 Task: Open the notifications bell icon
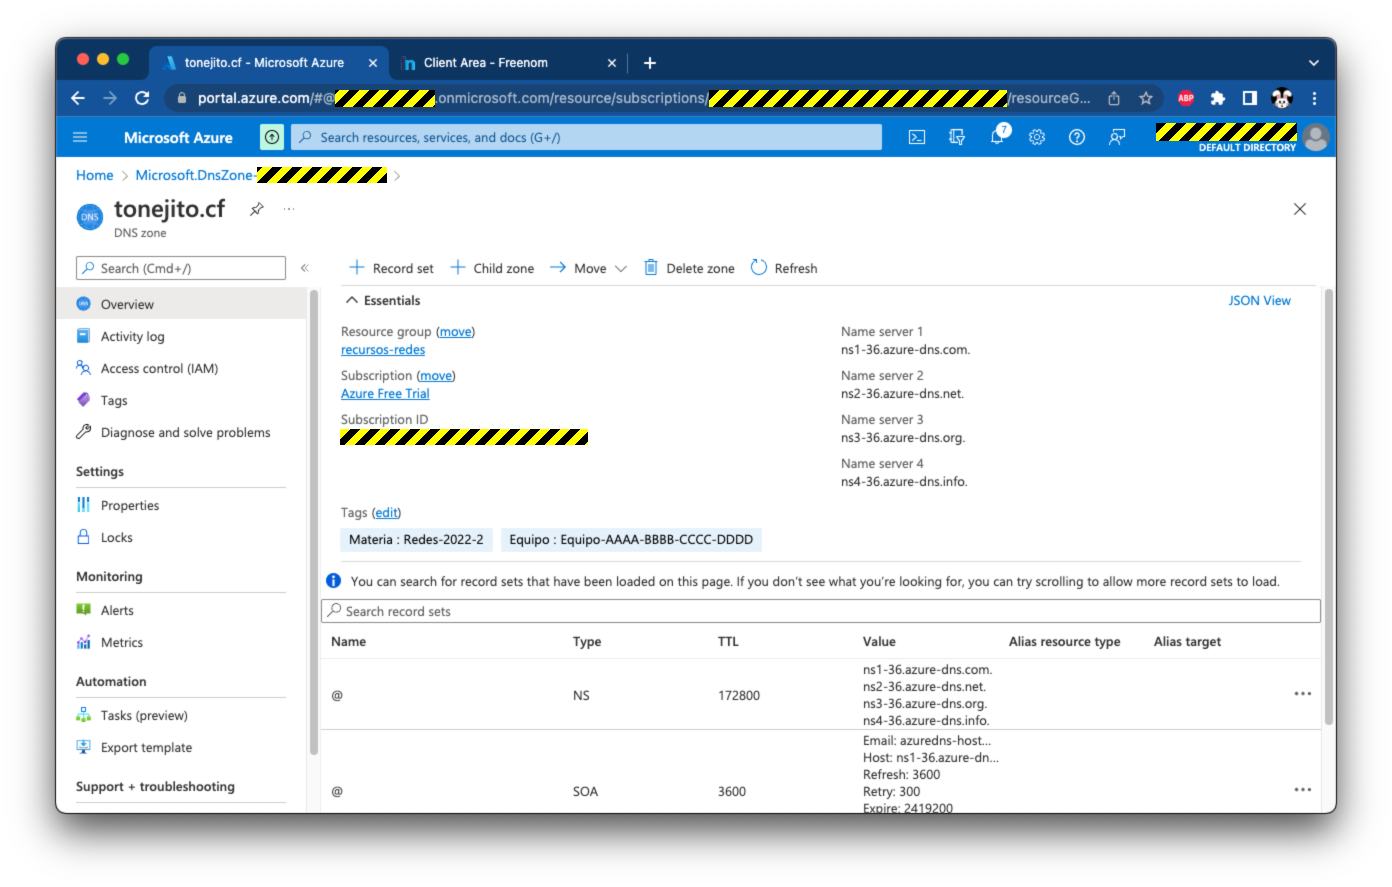click(997, 138)
